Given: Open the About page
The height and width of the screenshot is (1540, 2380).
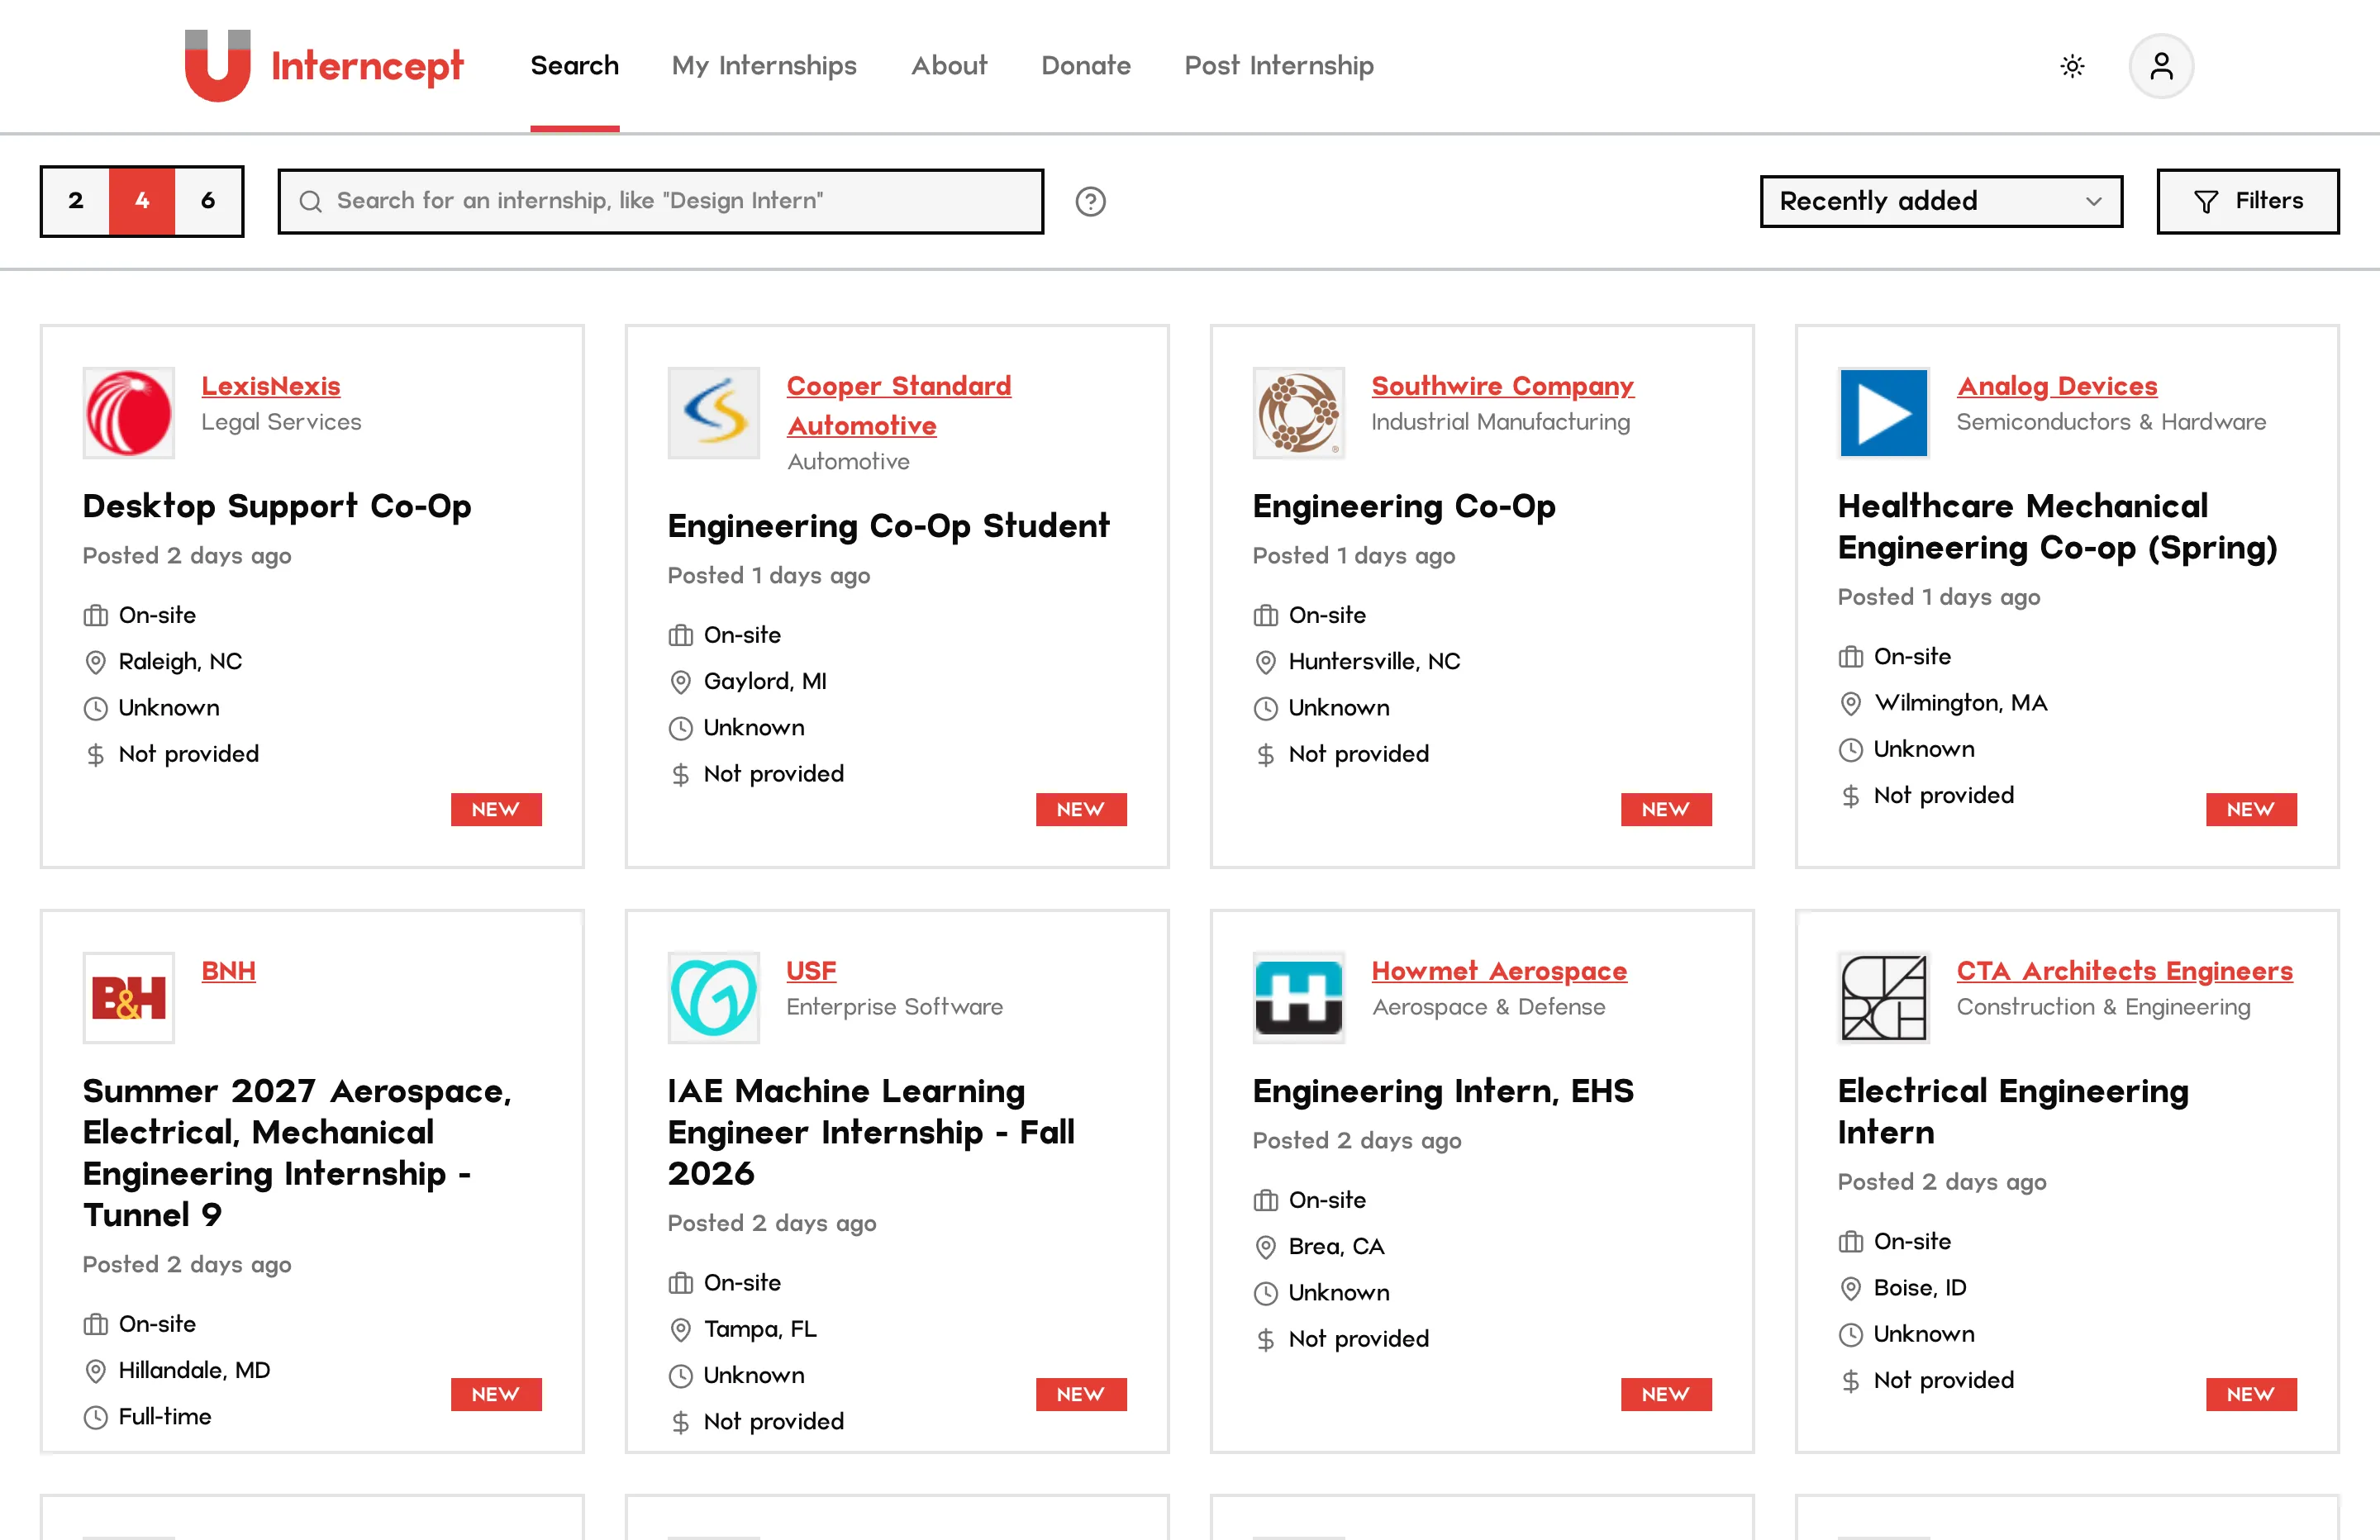Looking at the screenshot, I should [x=949, y=66].
